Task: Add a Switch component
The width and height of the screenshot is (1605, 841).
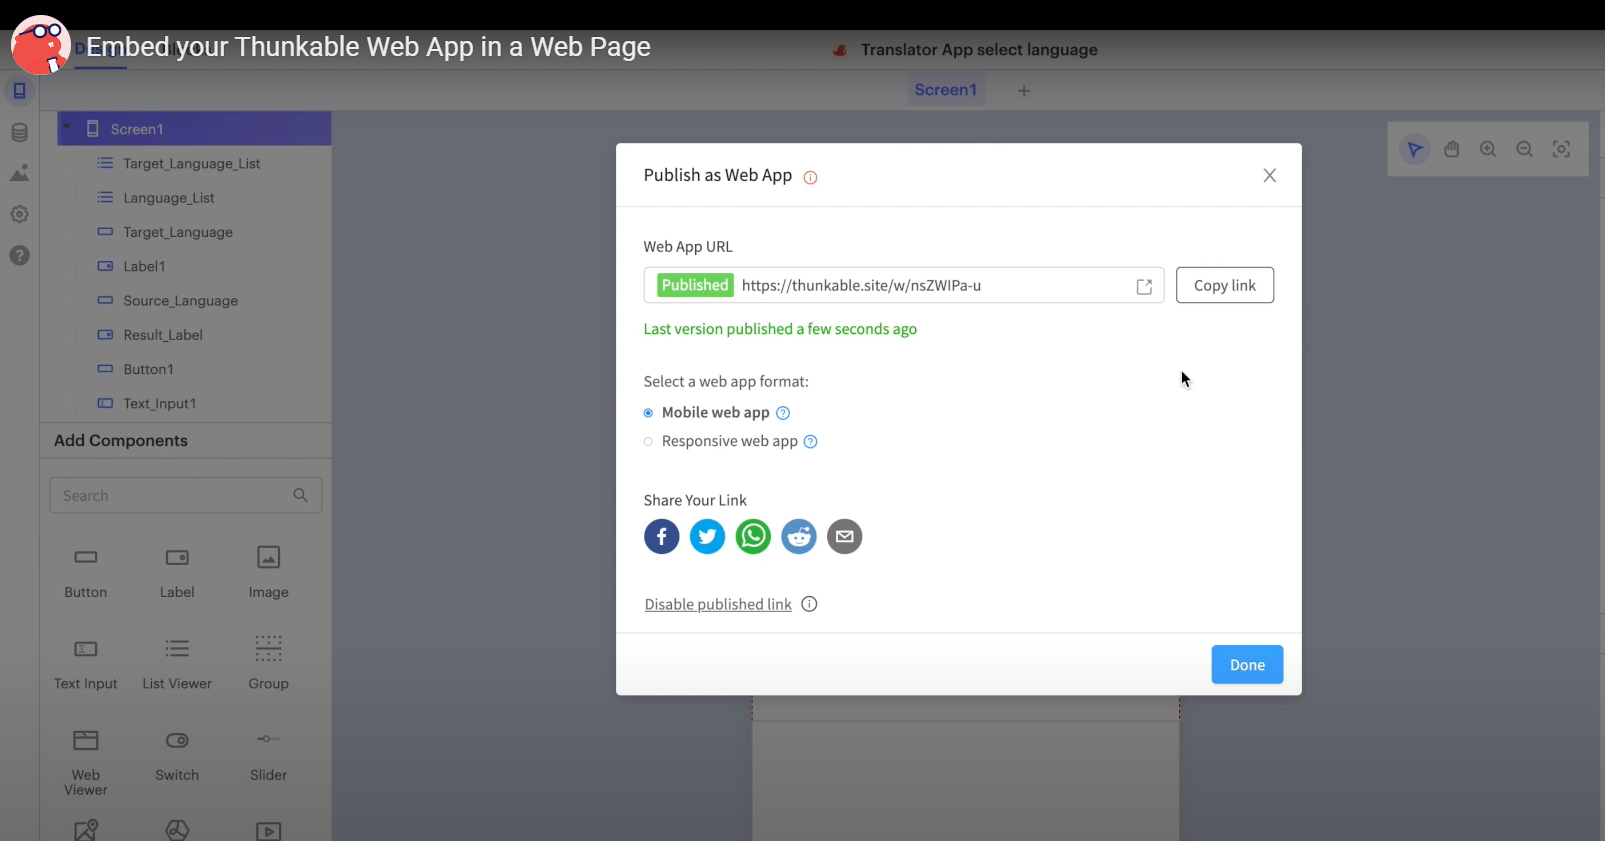Action: [x=177, y=755]
